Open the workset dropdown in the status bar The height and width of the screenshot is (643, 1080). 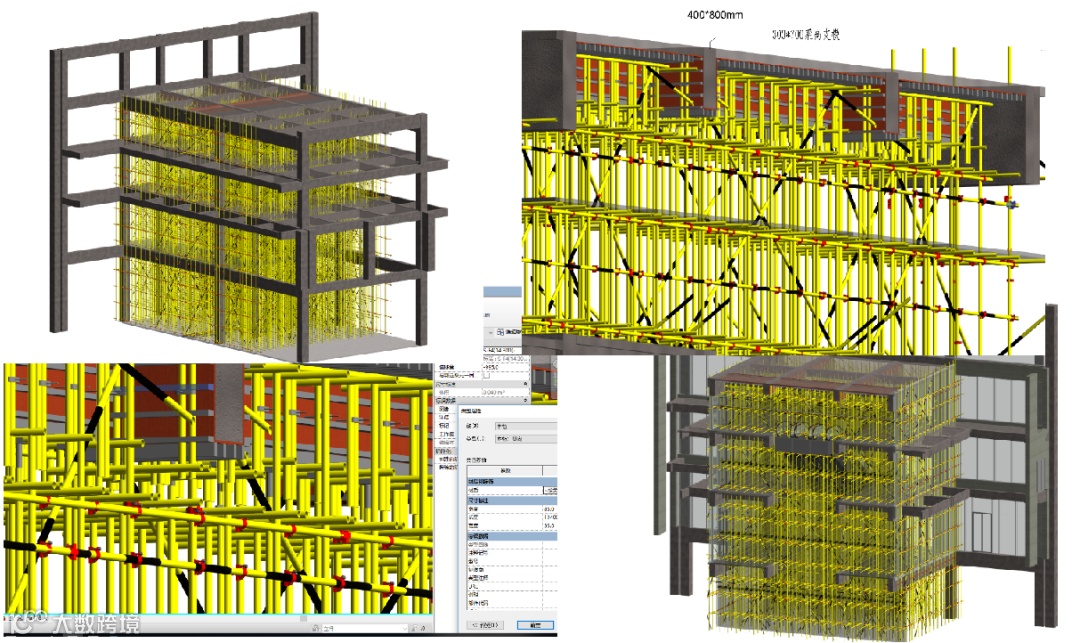[x=365, y=629]
